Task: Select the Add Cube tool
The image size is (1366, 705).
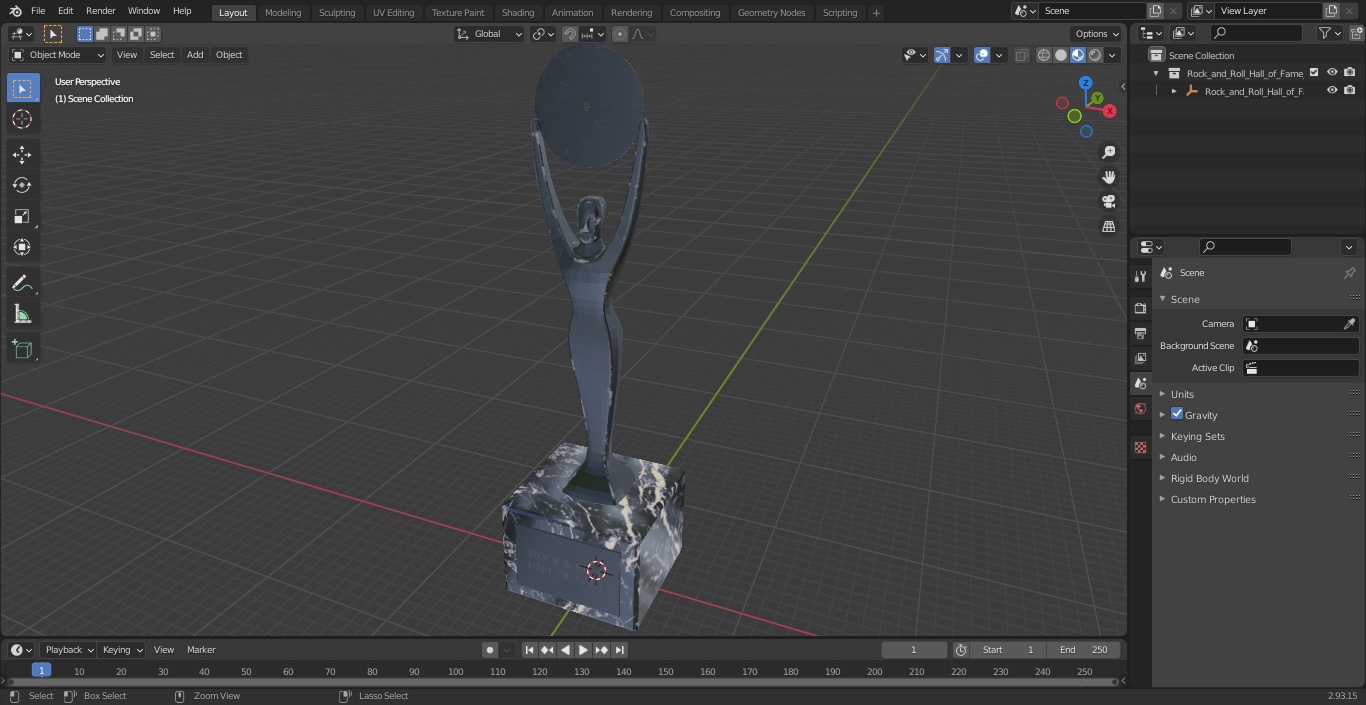Action: [22, 349]
